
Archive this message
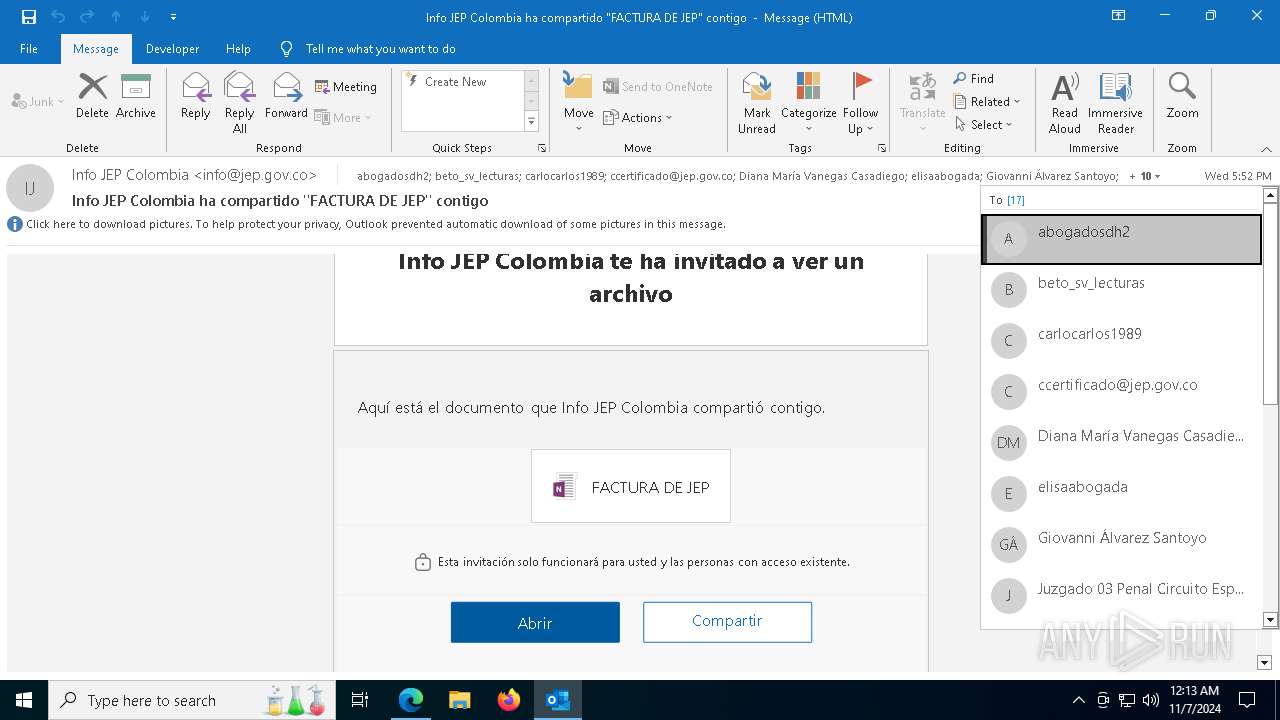pyautogui.click(x=136, y=97)
